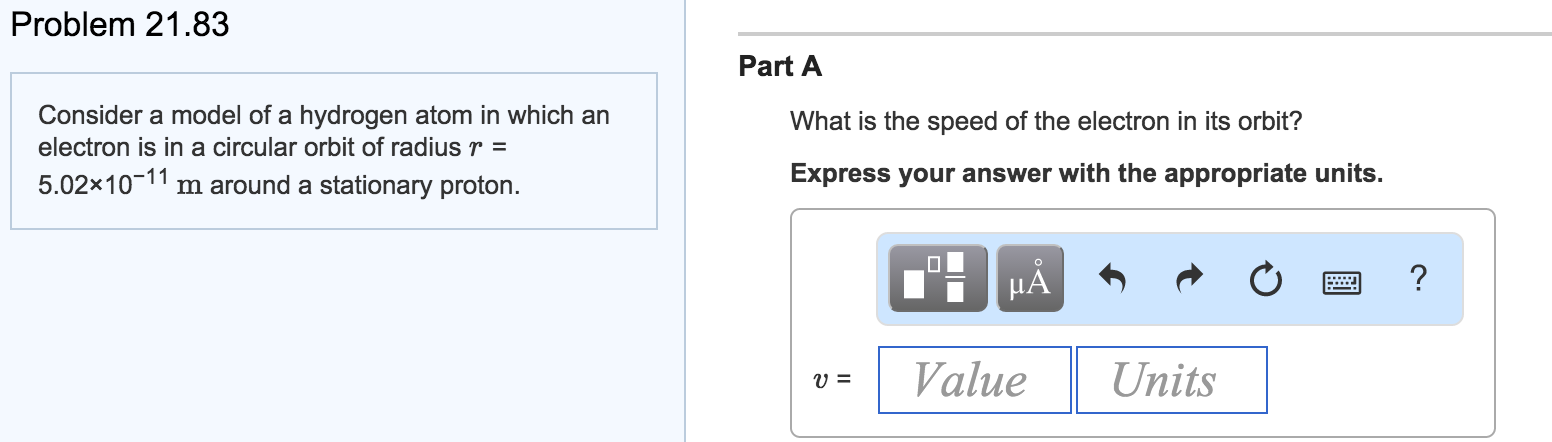Click the electron speed question text

(1046, 122)
